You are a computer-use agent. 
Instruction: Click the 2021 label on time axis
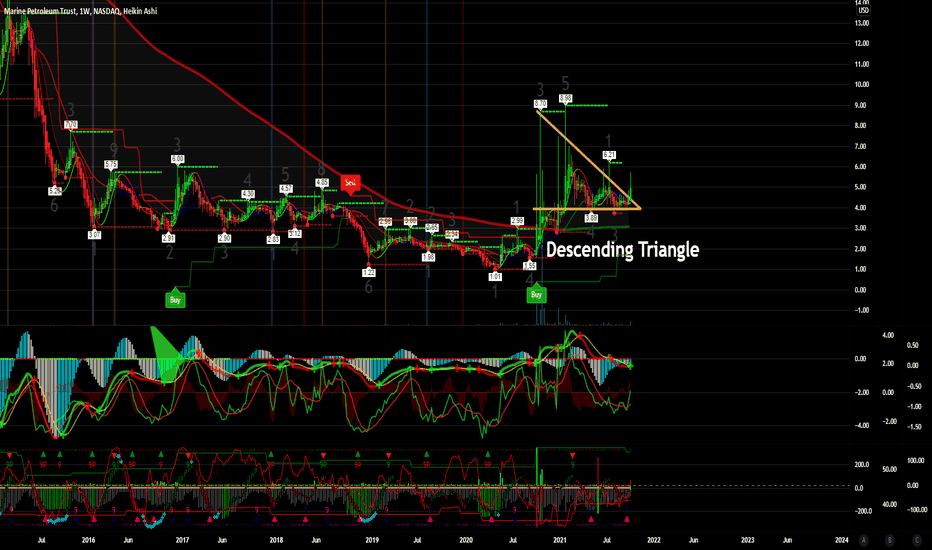(x=560, y=540)
